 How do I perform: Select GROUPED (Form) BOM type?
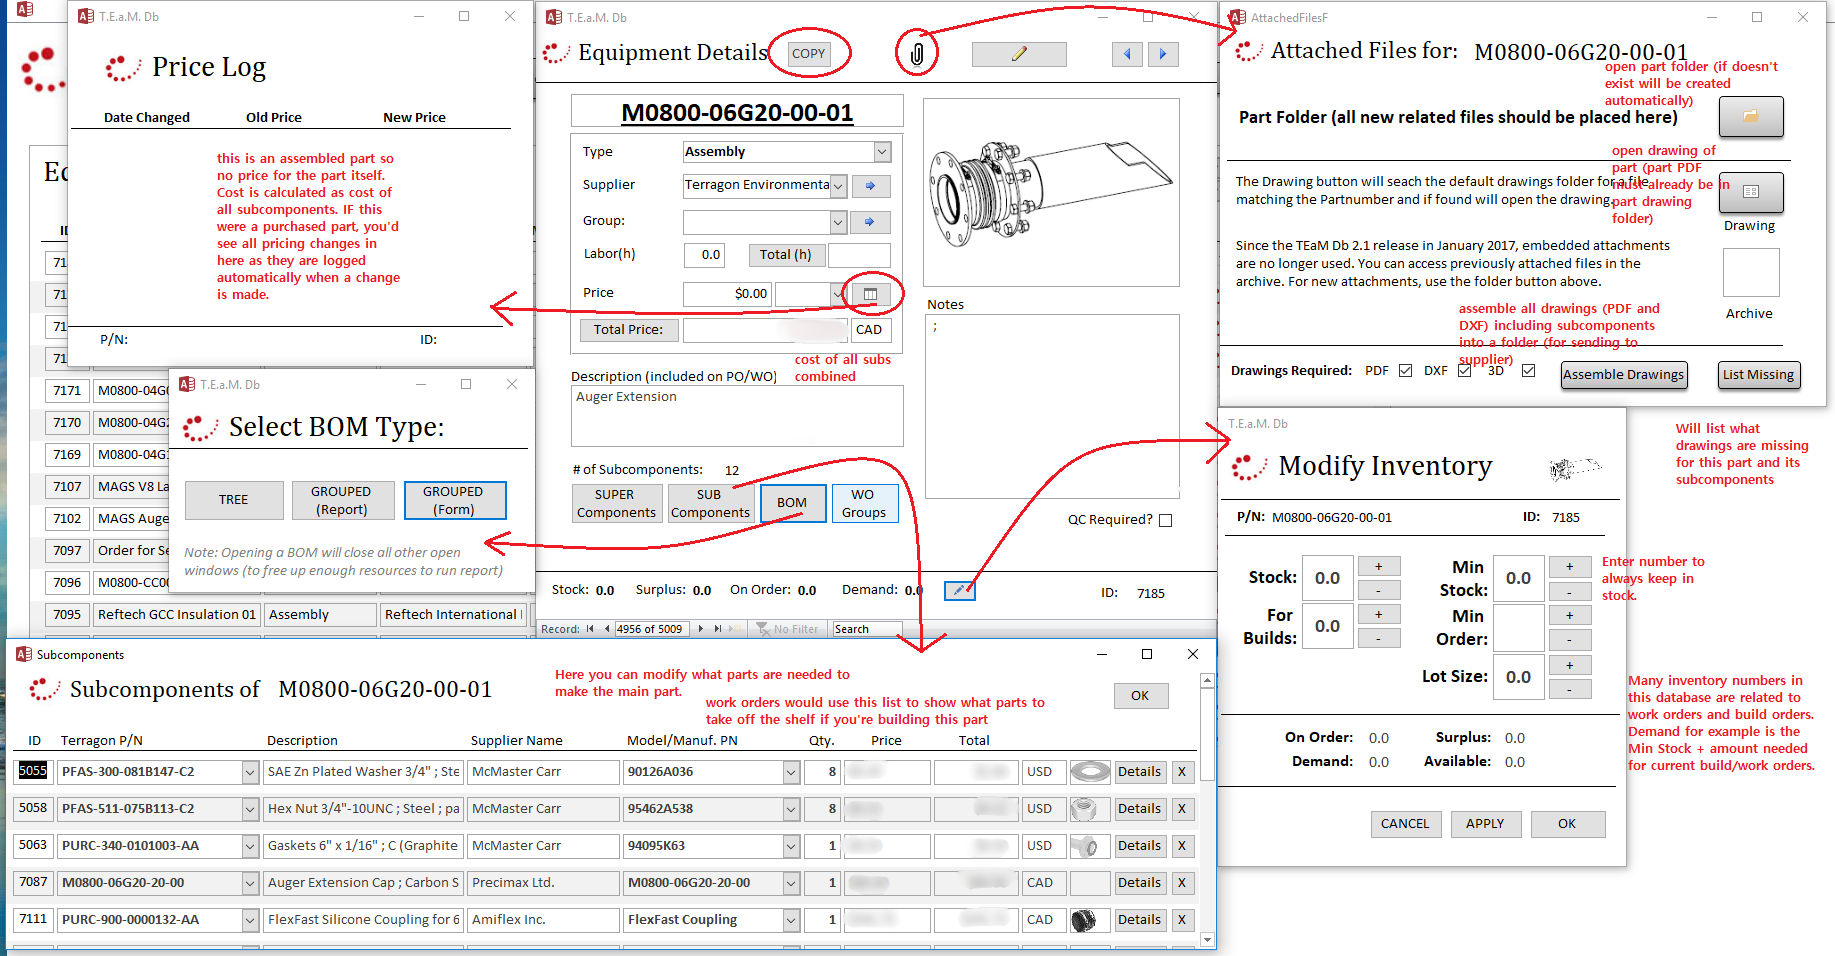coord(454,500)
